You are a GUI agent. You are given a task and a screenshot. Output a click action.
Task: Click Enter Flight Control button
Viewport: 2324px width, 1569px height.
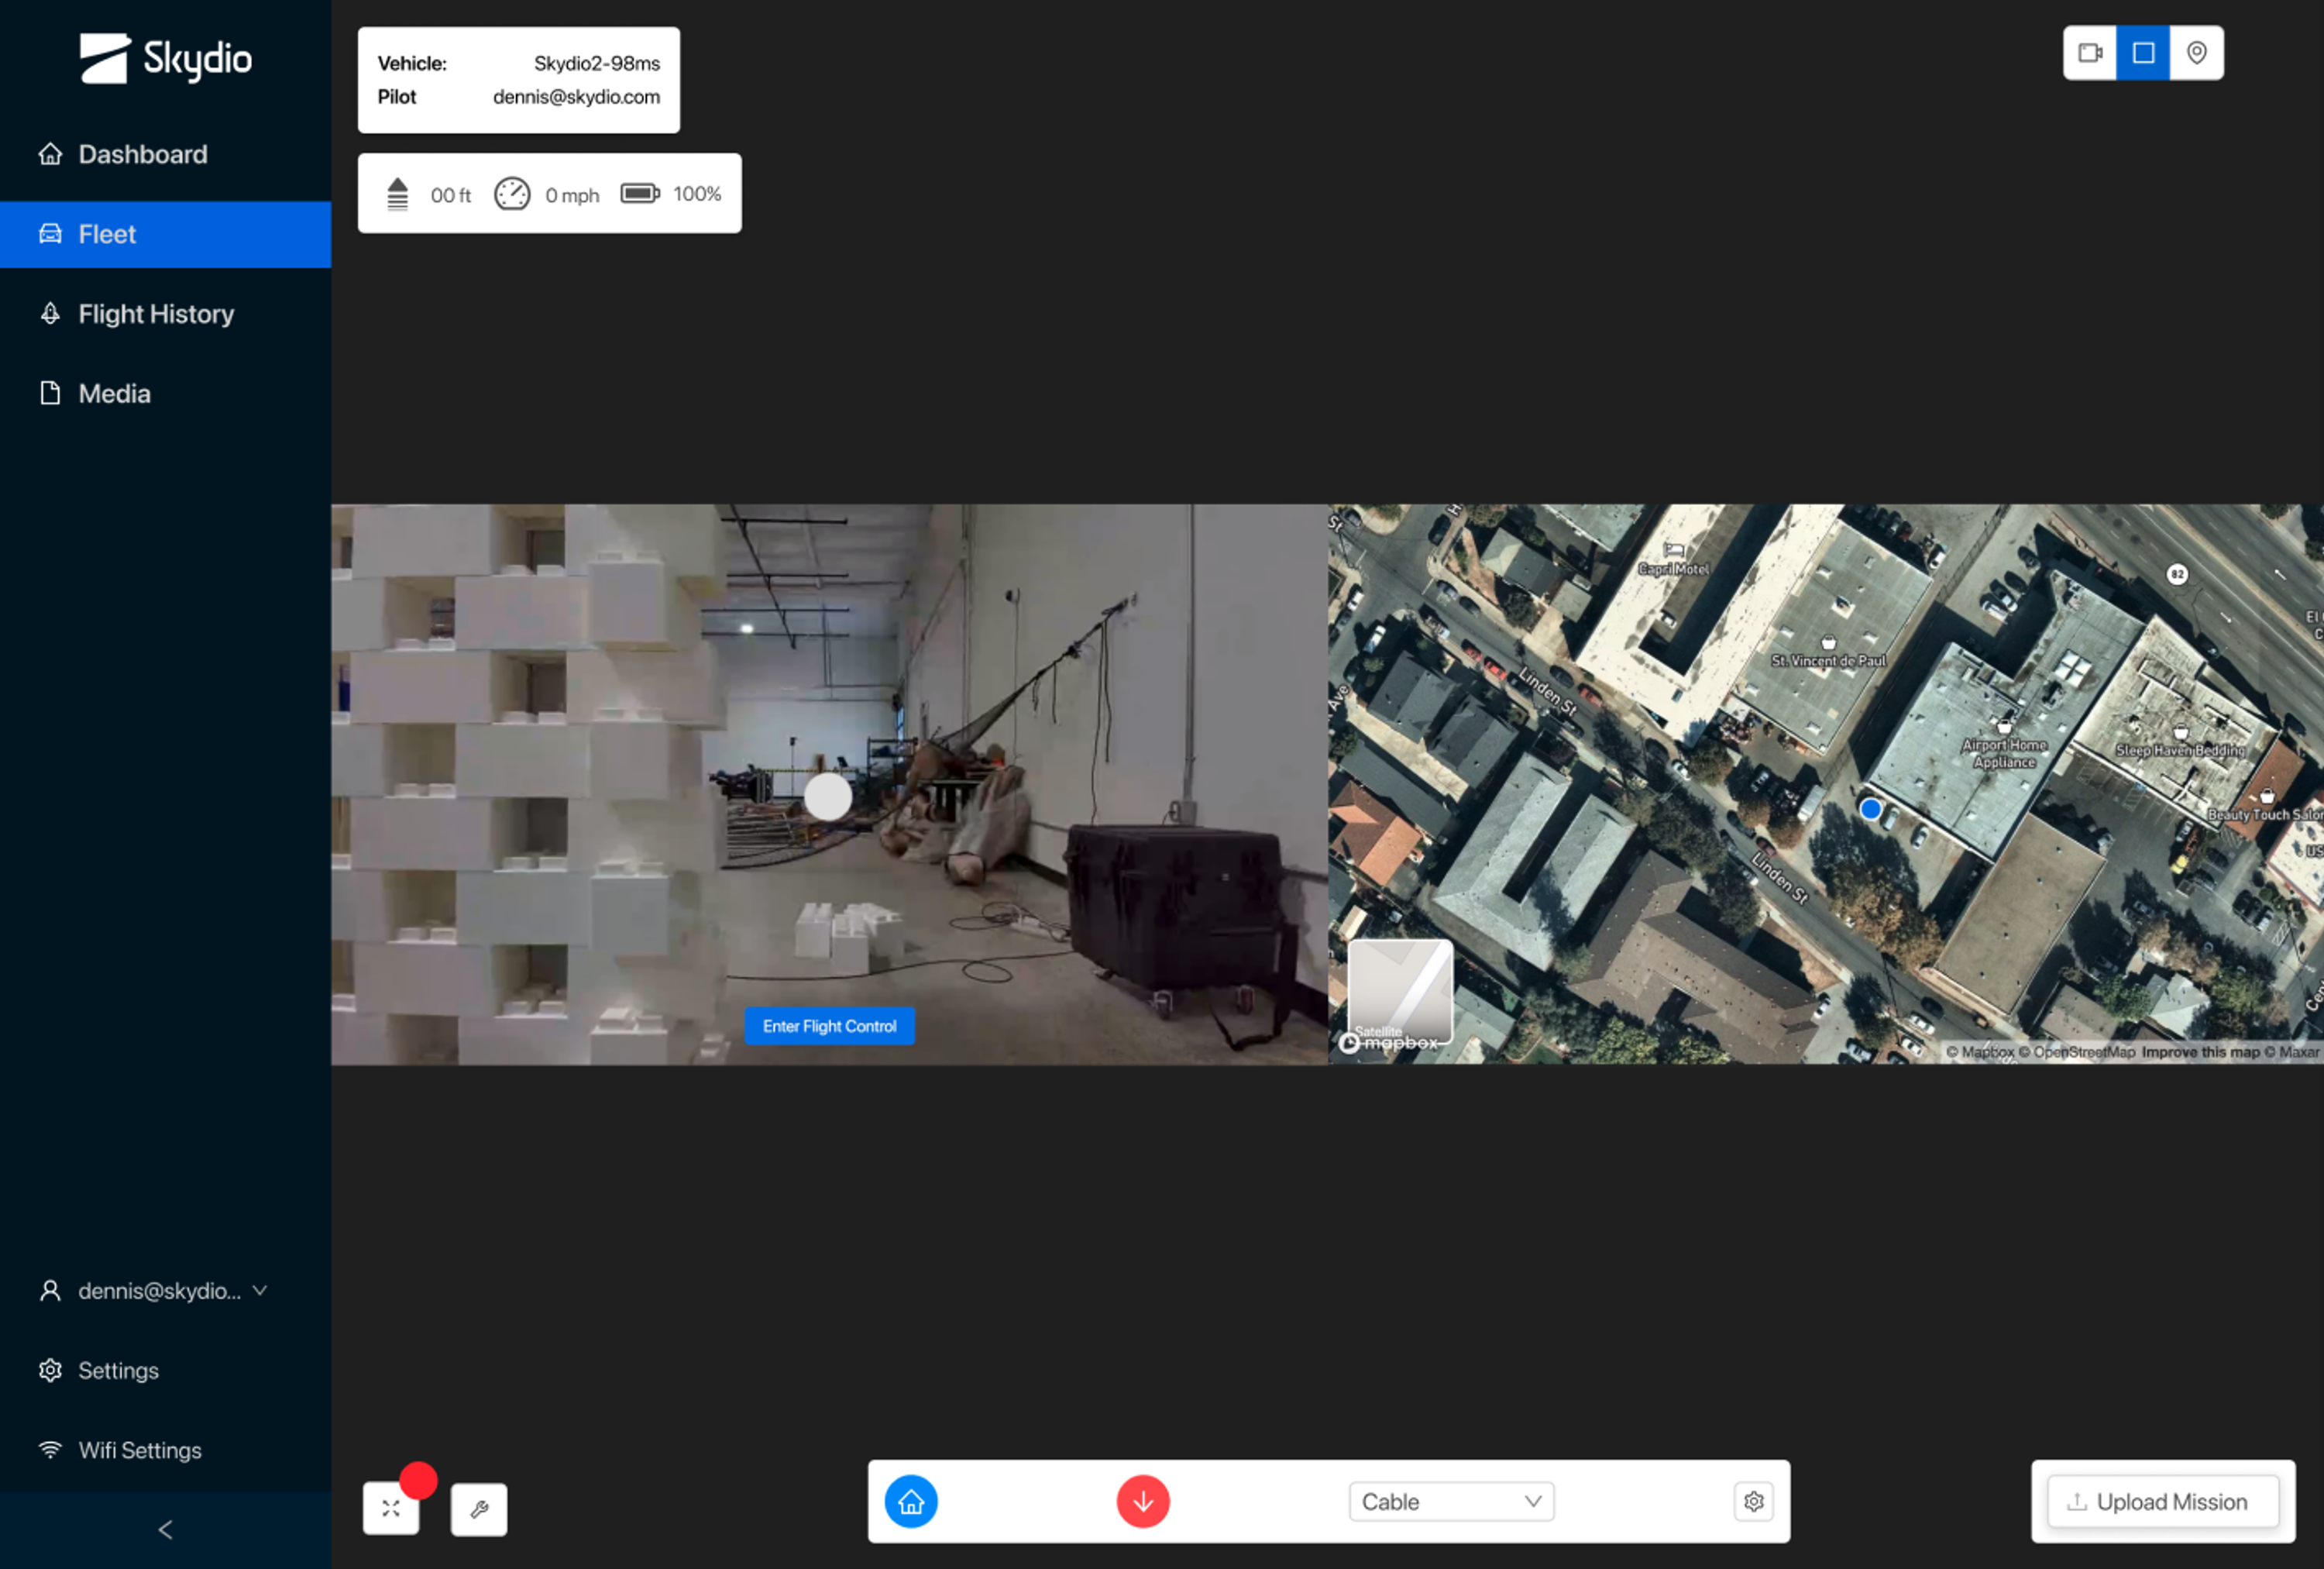click(x=829, y=1026)
